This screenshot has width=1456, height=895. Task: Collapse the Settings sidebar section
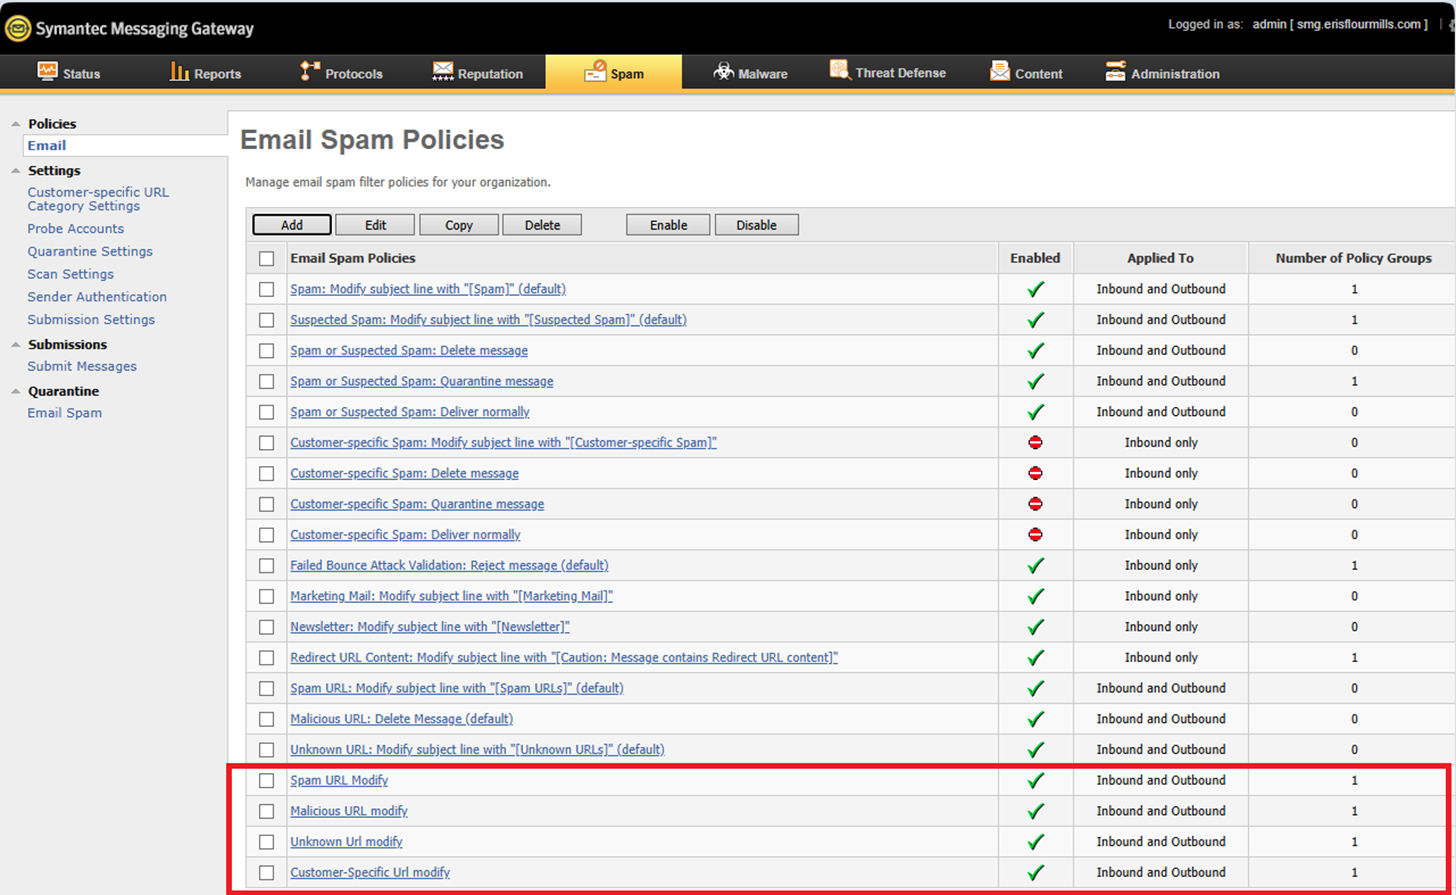14,171
